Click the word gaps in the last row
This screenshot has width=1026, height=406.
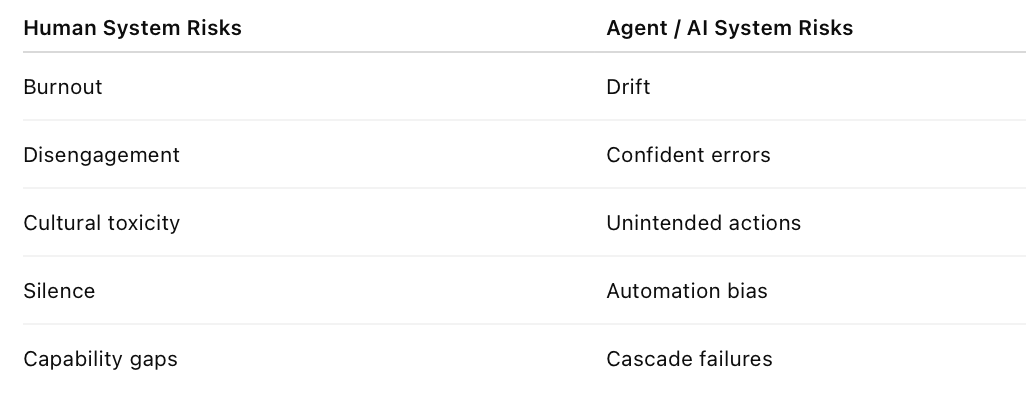pos(153,359)
